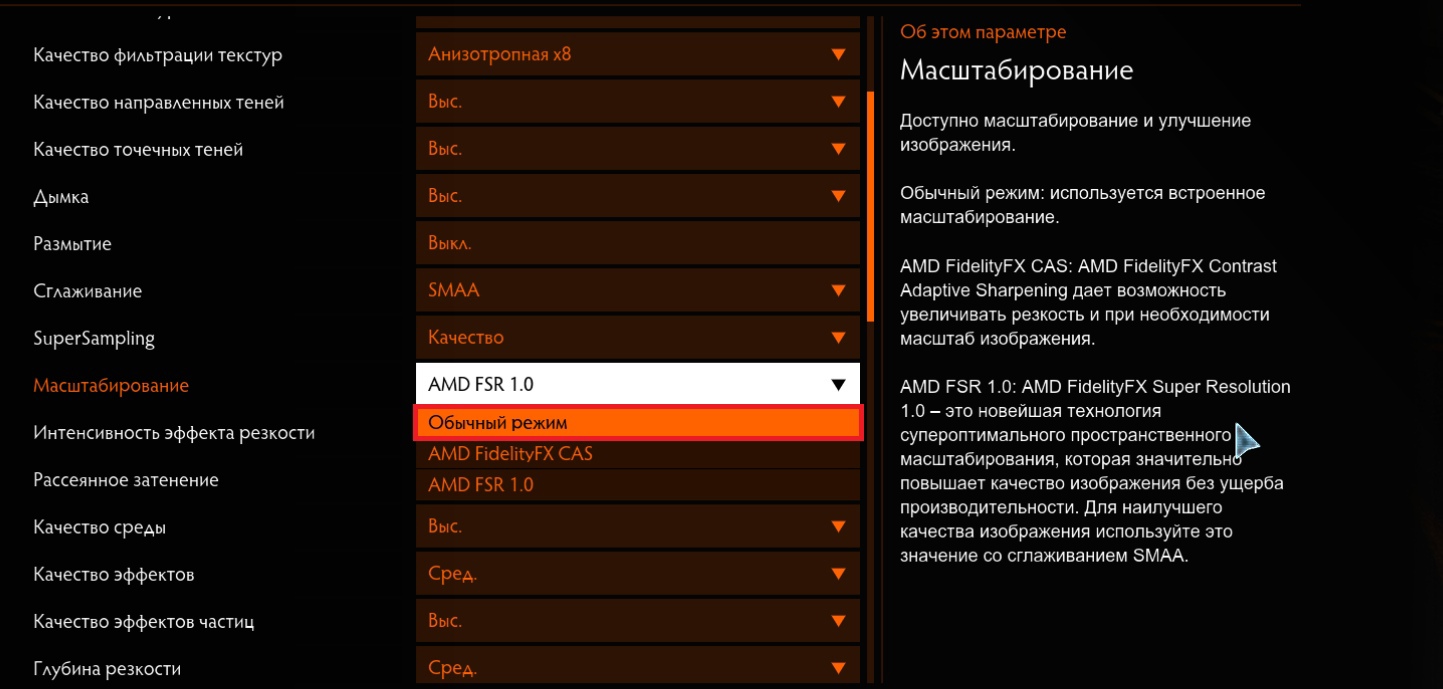Click the Сглаживание setting label
The image size is (1443, 689).
[88, 291]
